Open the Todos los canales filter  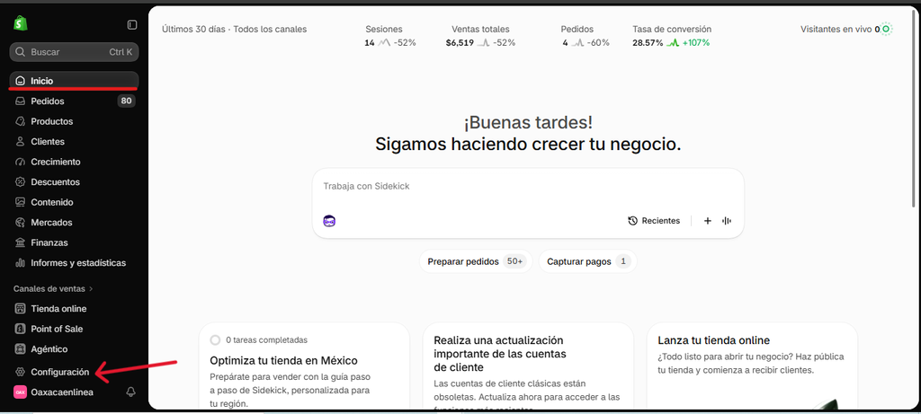point(270,29)
